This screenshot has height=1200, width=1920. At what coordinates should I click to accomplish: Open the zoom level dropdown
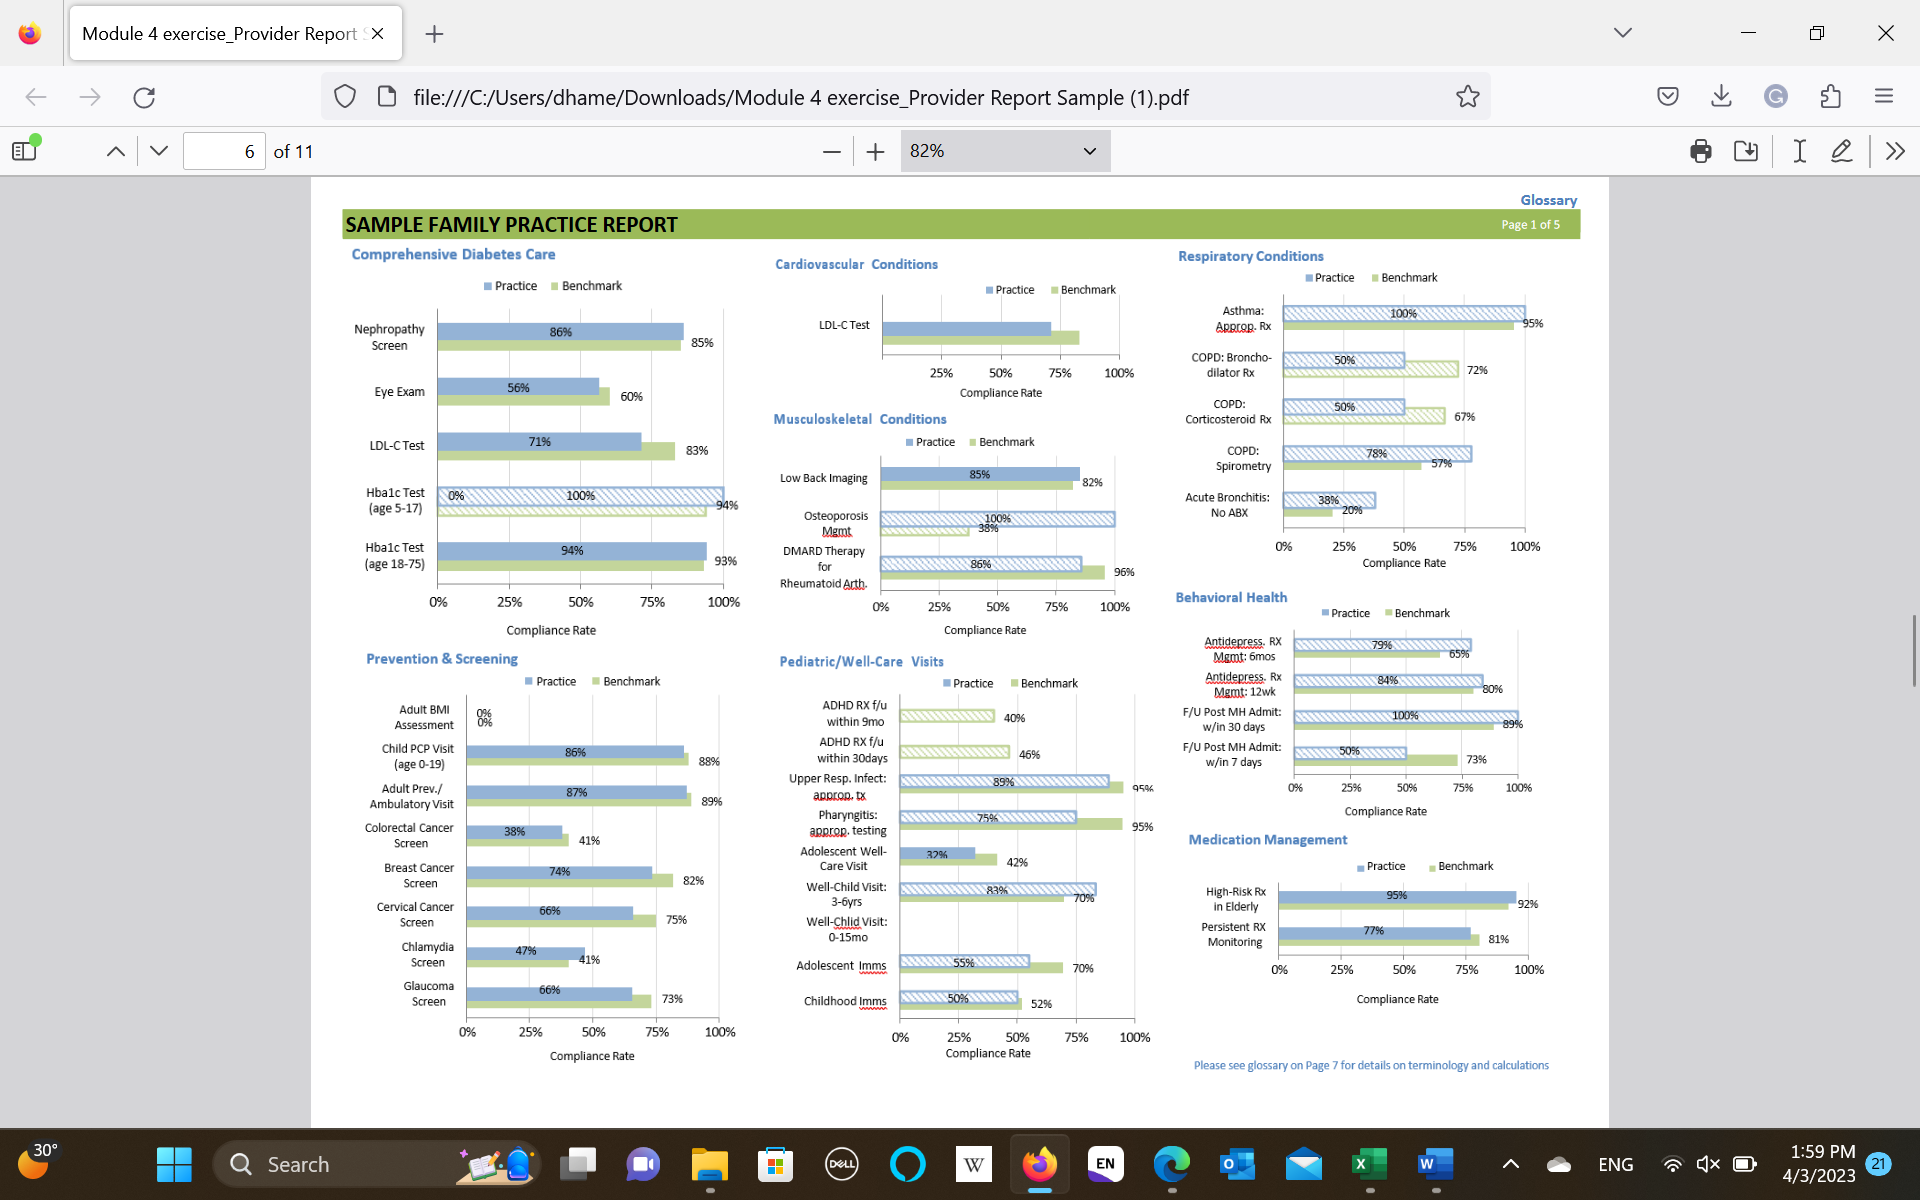1005,151
